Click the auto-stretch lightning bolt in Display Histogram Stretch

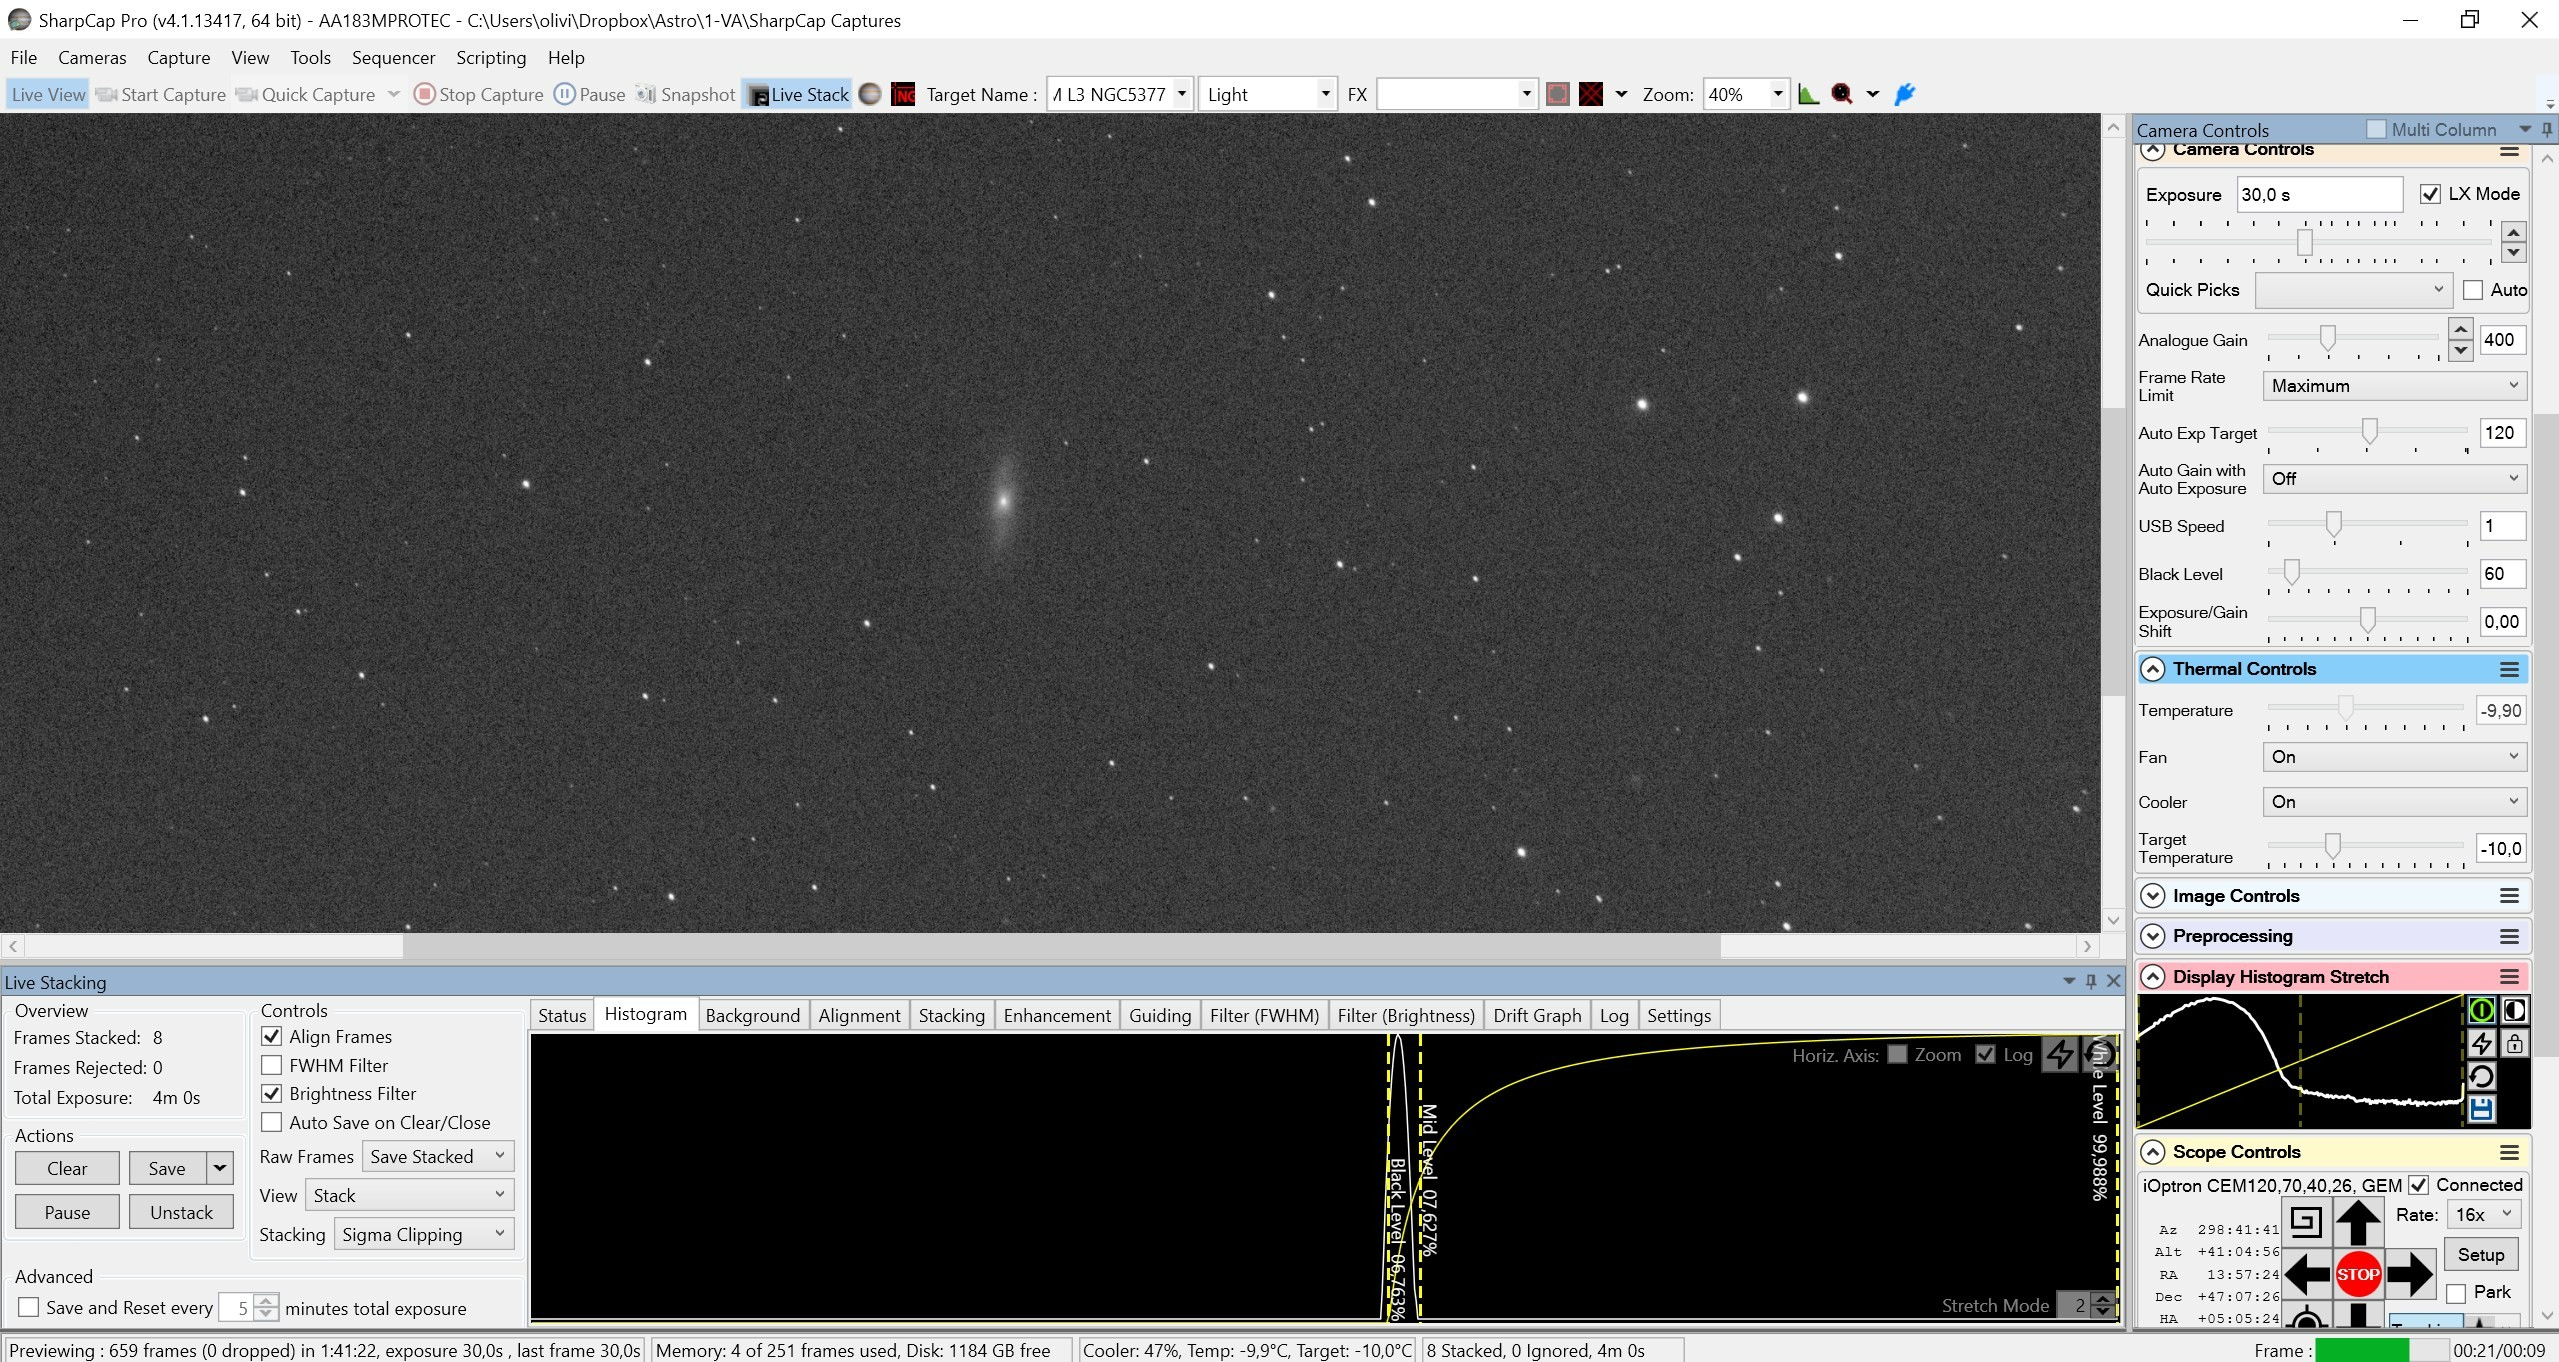(2481, 1043)
